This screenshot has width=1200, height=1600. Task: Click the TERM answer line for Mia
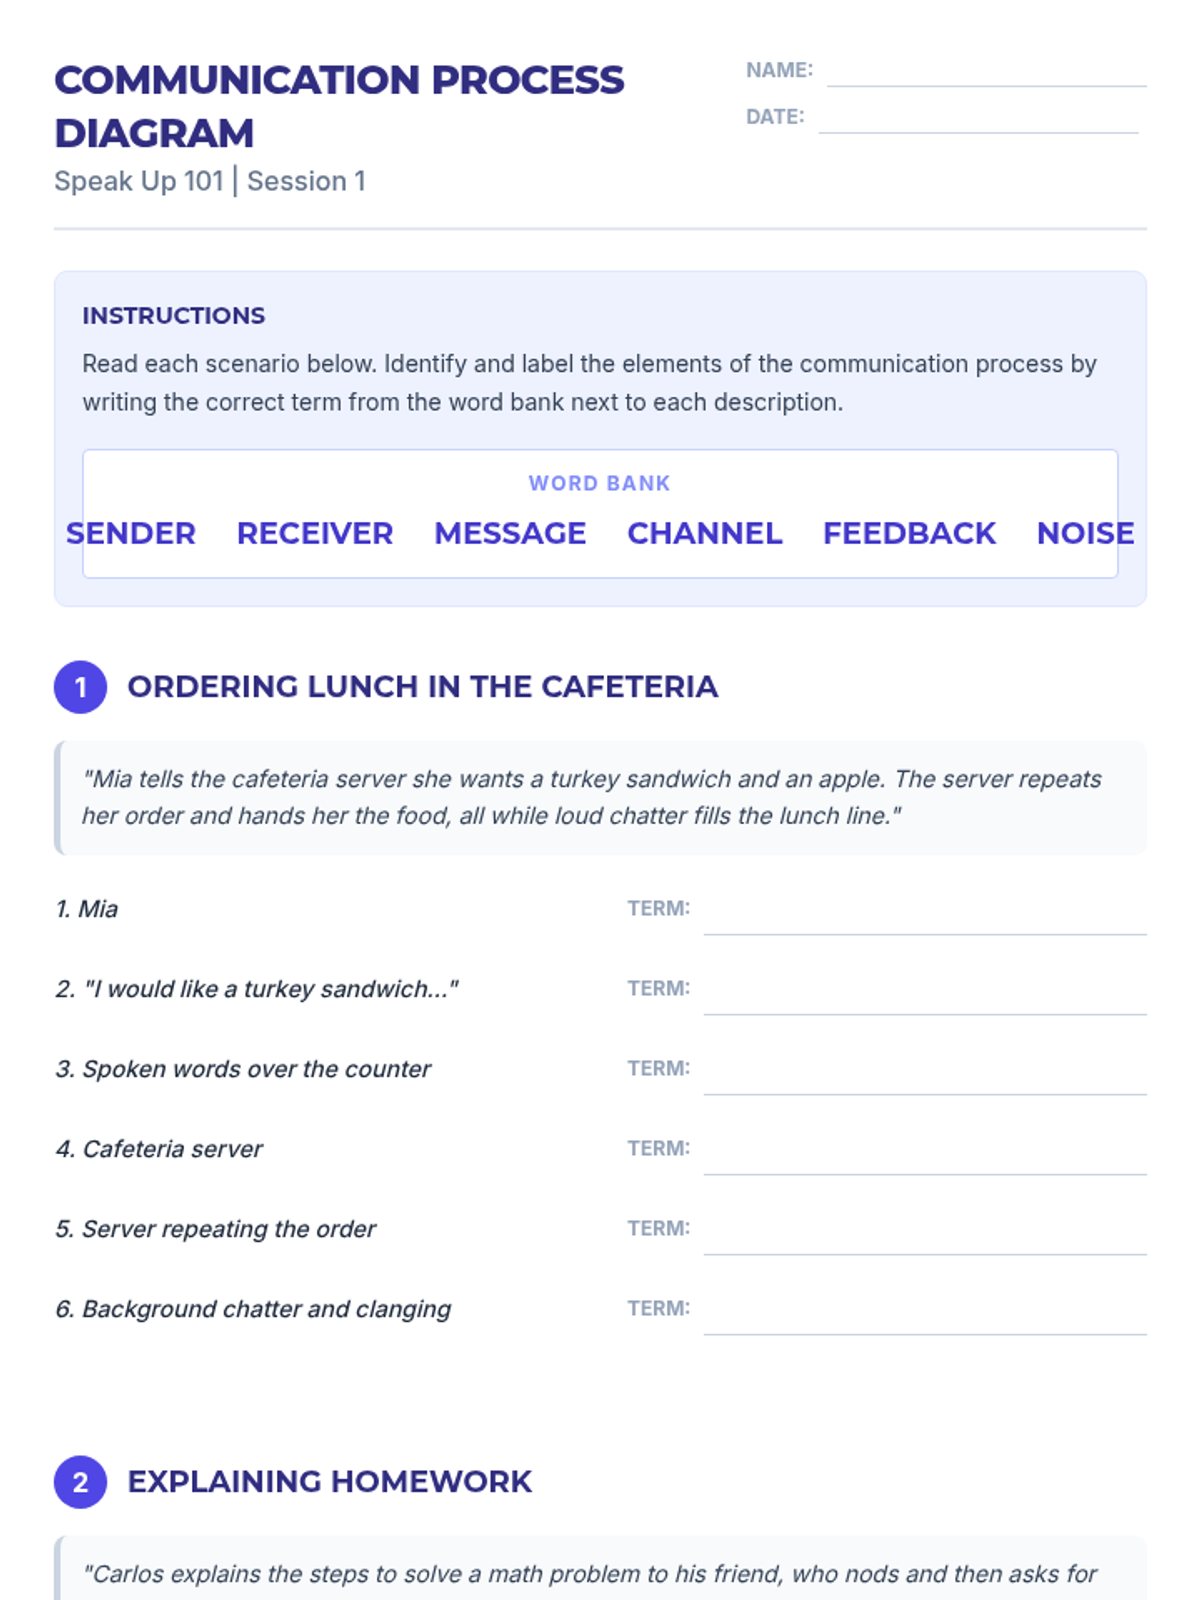pyautogui.click(x=925, y=910)
